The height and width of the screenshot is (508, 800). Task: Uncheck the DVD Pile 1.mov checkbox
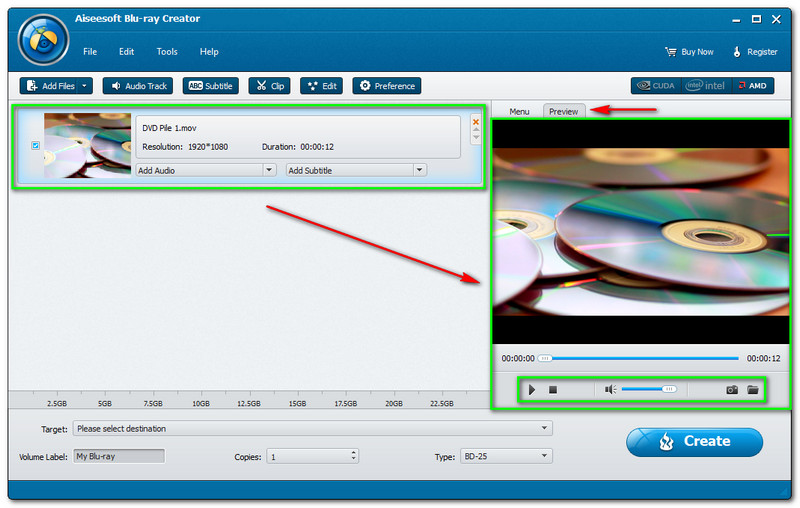click(x=35, y=145)
